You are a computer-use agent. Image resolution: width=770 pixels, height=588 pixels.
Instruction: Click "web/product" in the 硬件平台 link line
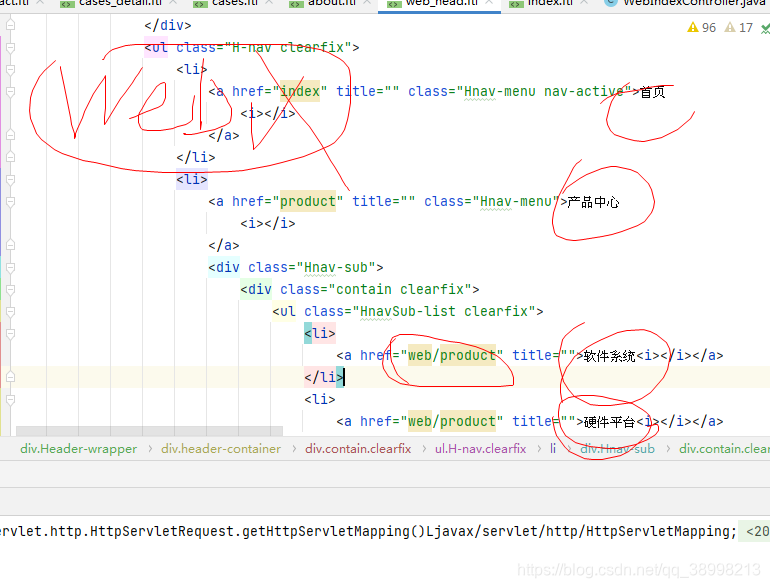click(452, 421)
